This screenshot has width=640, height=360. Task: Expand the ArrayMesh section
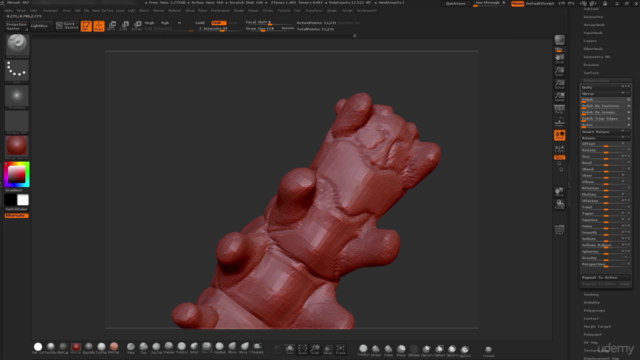click(x=594, y=25)
